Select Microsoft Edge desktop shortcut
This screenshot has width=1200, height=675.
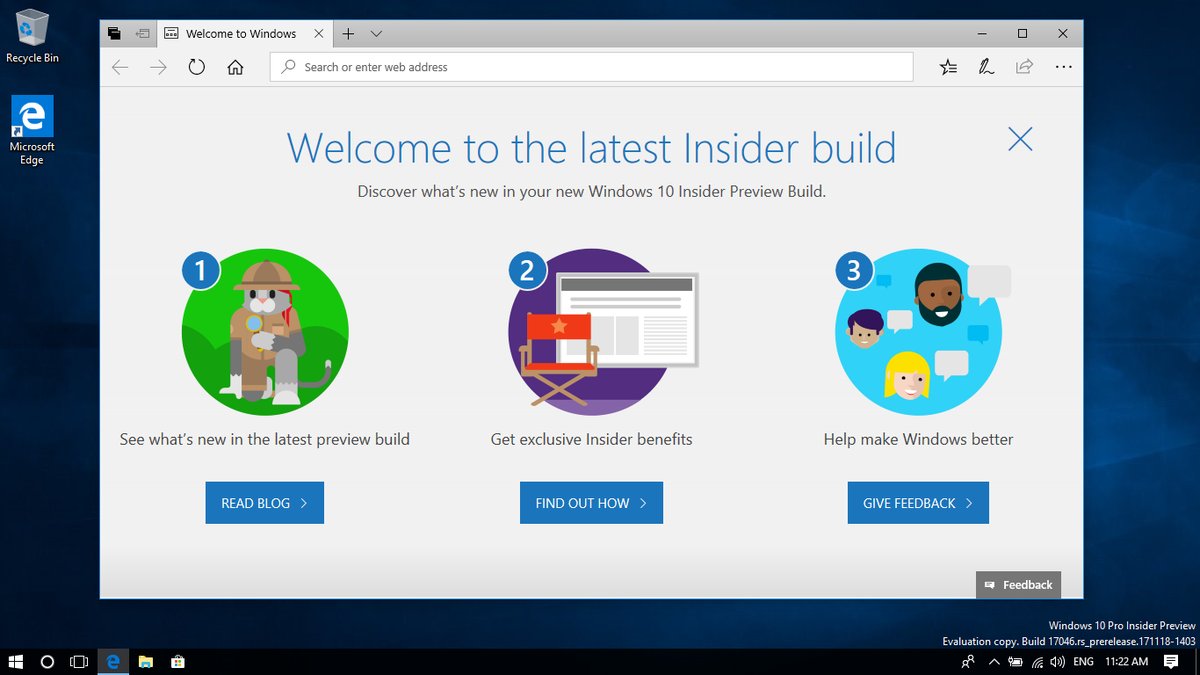32,130
